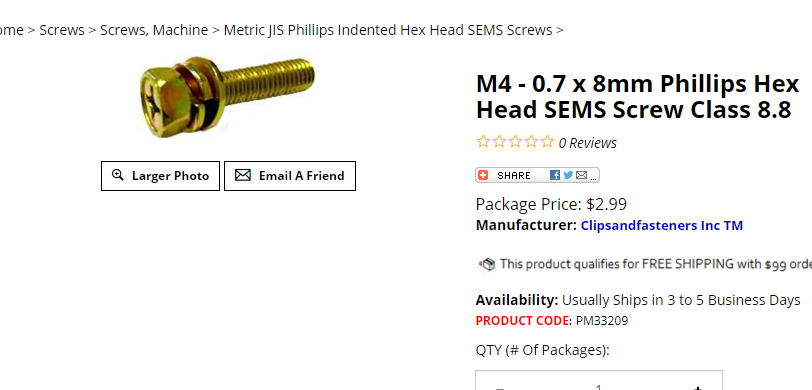This screenshot has height=390, width=812.
Task: Click envelope icon beside Email A Friend
Action: click(x=242, y=175)
